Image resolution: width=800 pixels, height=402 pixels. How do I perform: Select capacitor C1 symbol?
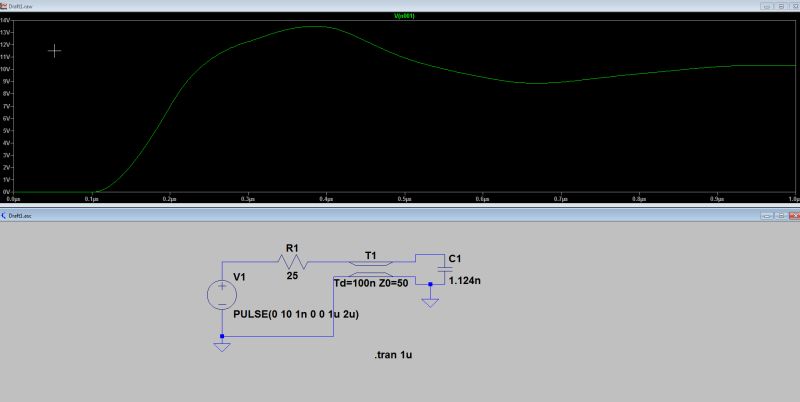tap(444, 270)
